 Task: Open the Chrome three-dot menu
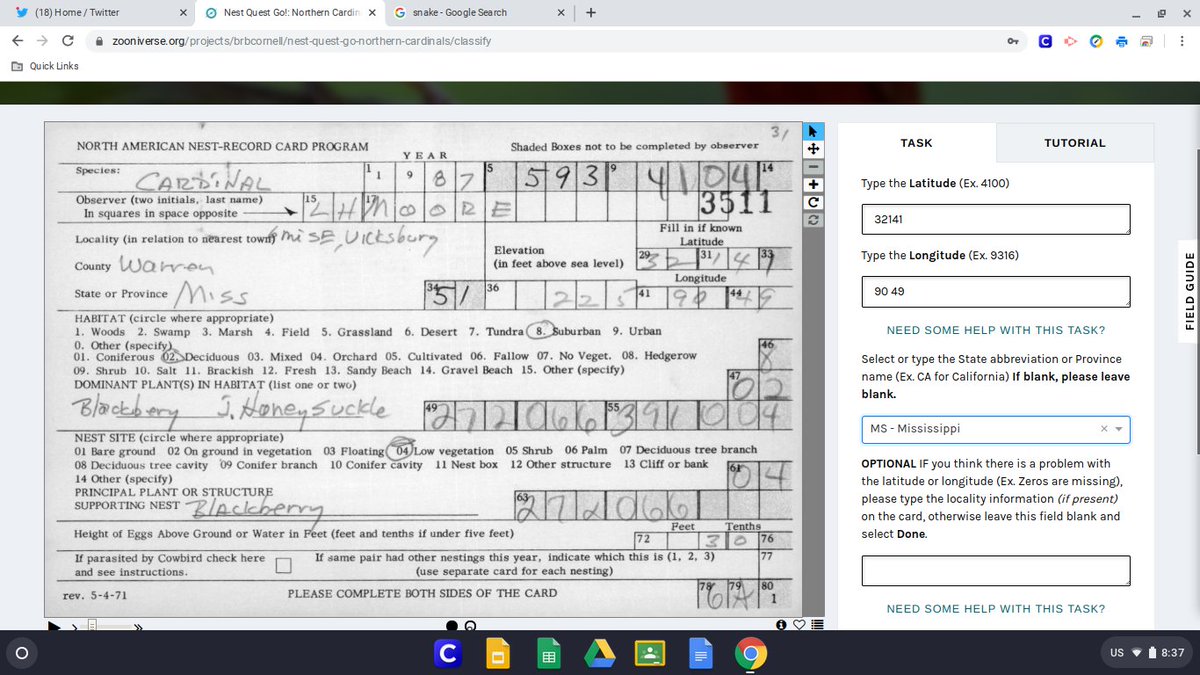tap(1183, 41)
